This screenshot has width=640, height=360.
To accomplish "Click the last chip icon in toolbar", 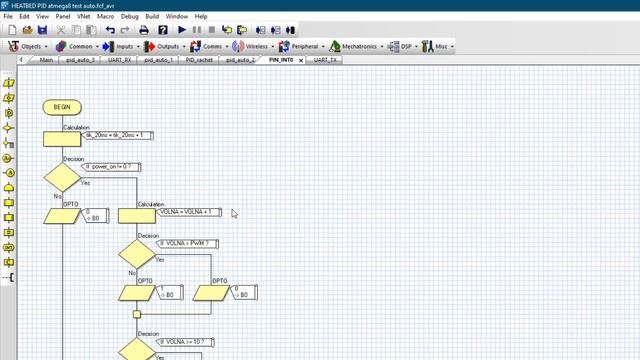I will point(290,30).
